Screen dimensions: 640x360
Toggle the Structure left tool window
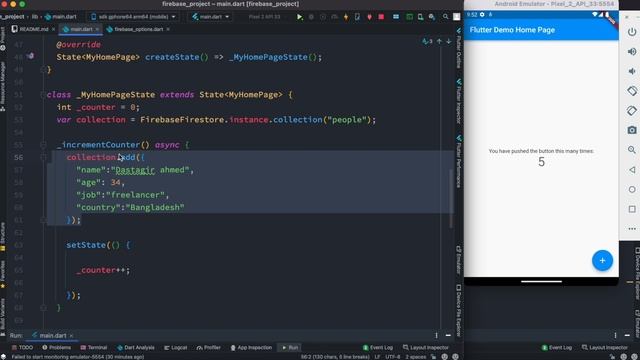pyautogui.click(x=3, y=236)
